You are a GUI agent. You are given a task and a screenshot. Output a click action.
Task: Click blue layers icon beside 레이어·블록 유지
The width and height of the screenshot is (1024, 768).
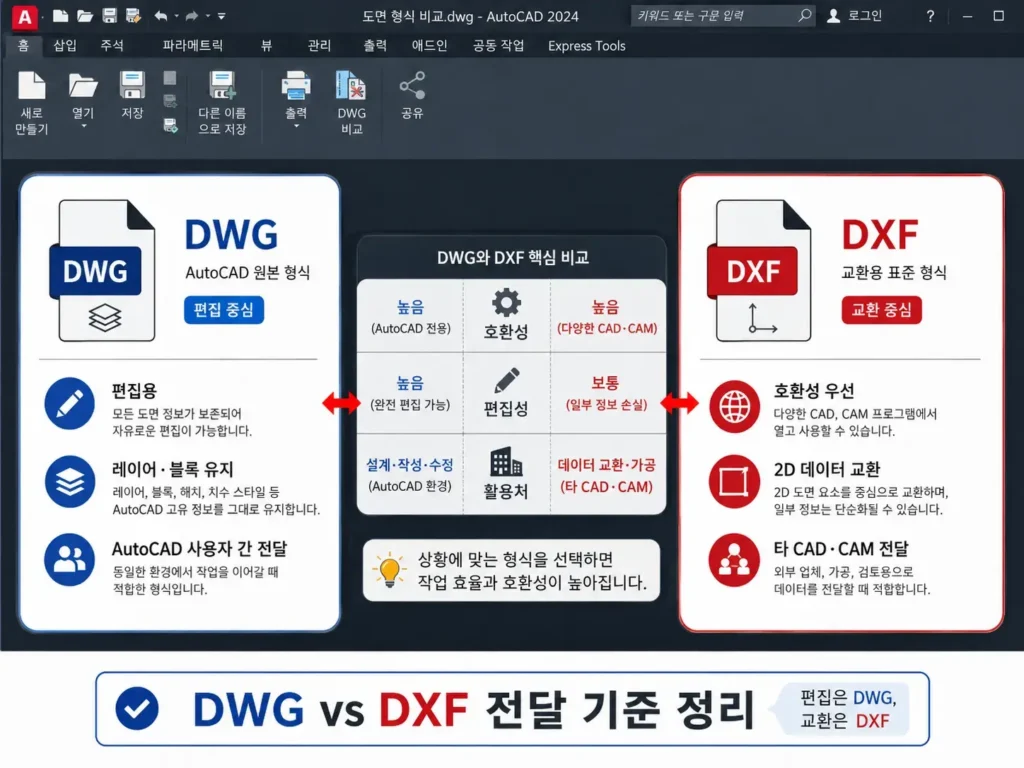(70, 481)
